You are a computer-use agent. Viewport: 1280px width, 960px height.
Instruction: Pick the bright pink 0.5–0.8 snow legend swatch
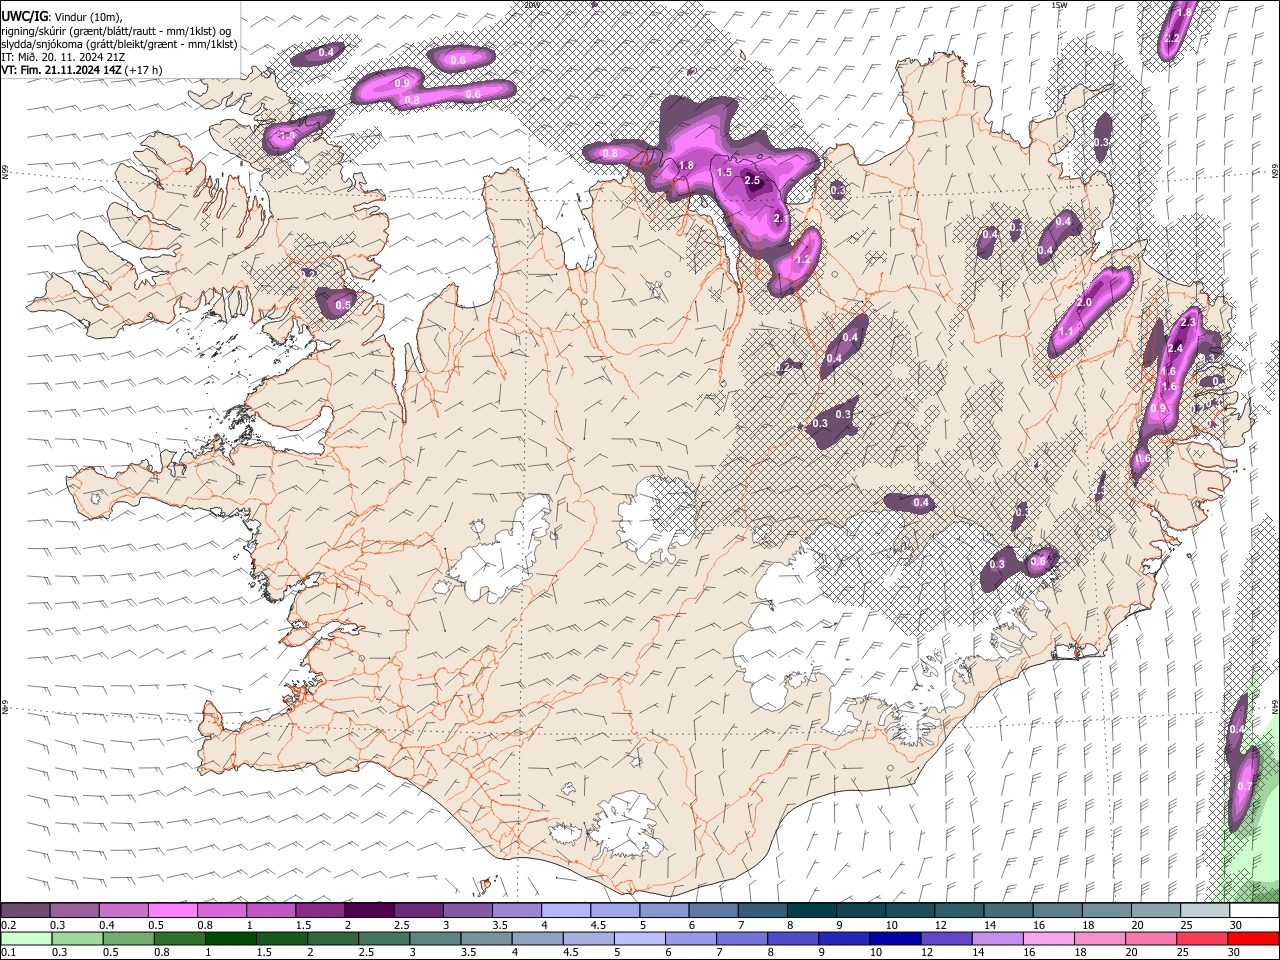click(172, 911)
